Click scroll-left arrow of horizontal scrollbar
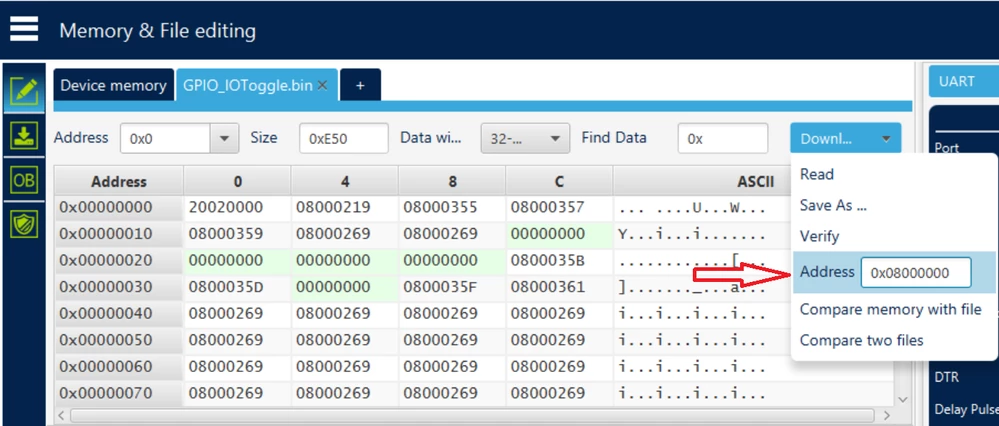The height and width of the screenshot is (426, 999). (x=62, y=416)
